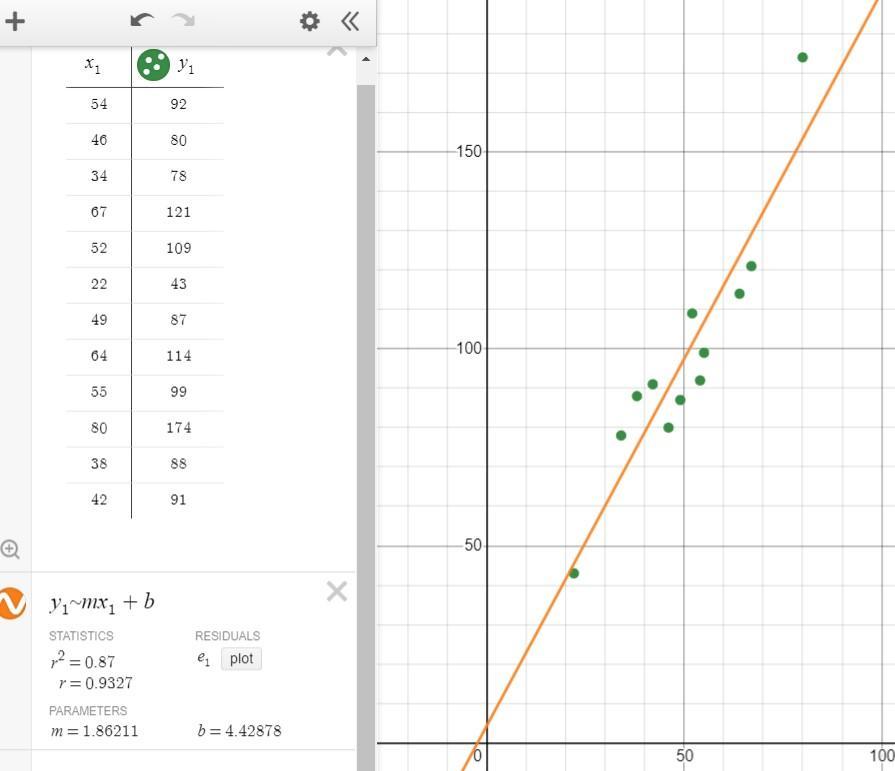Delete the table with the X at top

[x=337, y=51]
